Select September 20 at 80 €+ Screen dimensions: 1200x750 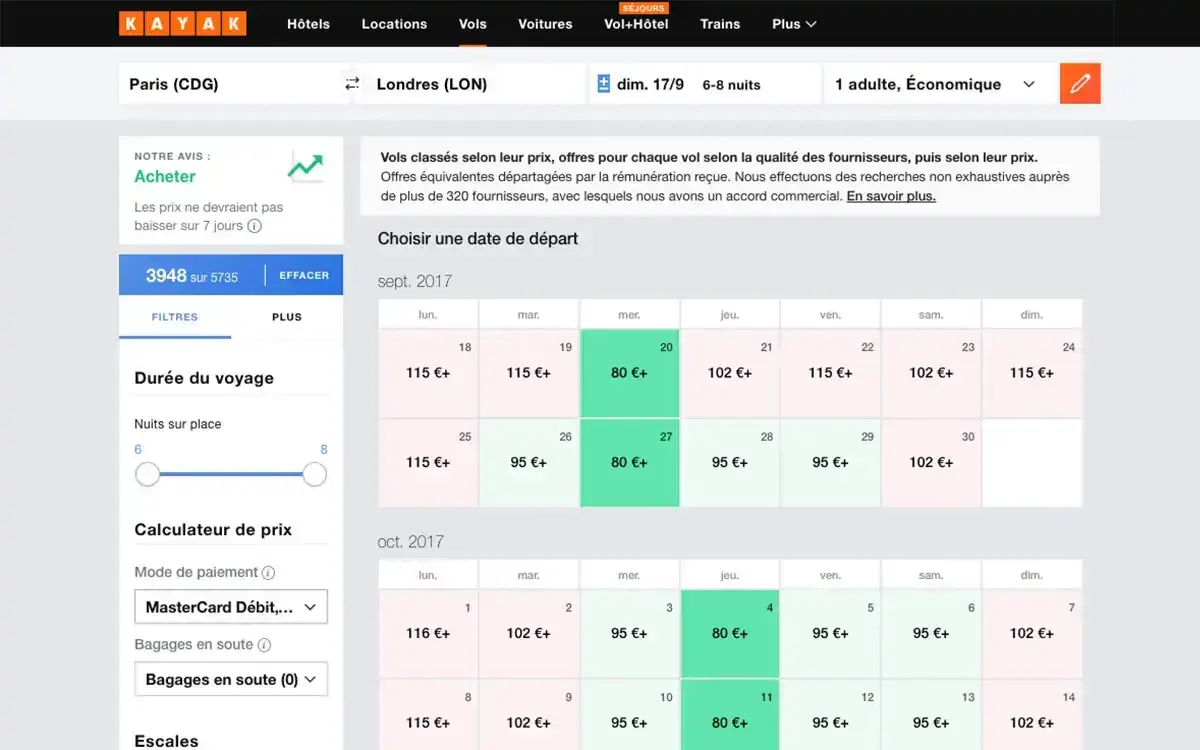click(x=629, y=373)
